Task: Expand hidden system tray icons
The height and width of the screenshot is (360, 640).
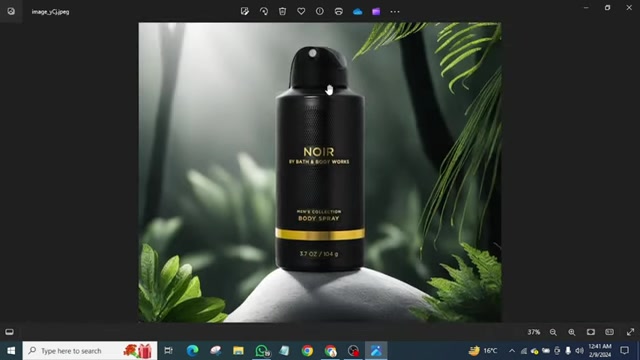Action: [x=512, y=351]
